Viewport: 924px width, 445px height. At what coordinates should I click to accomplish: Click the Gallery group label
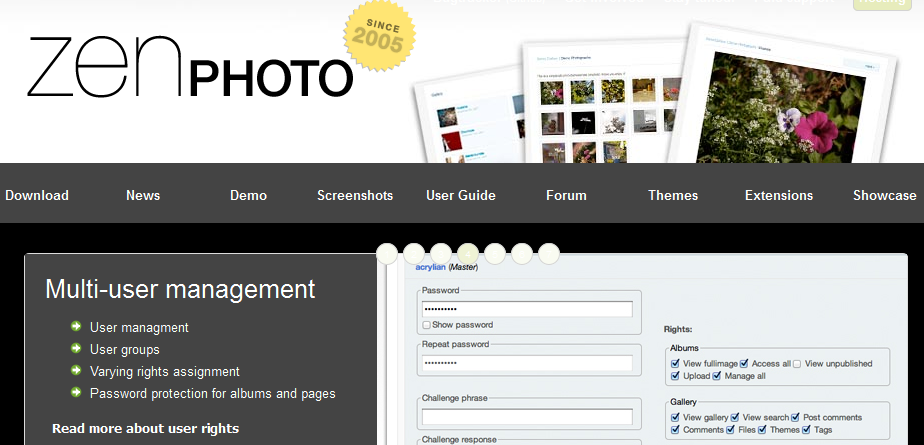pyautogui.click(x=684, y=402)
